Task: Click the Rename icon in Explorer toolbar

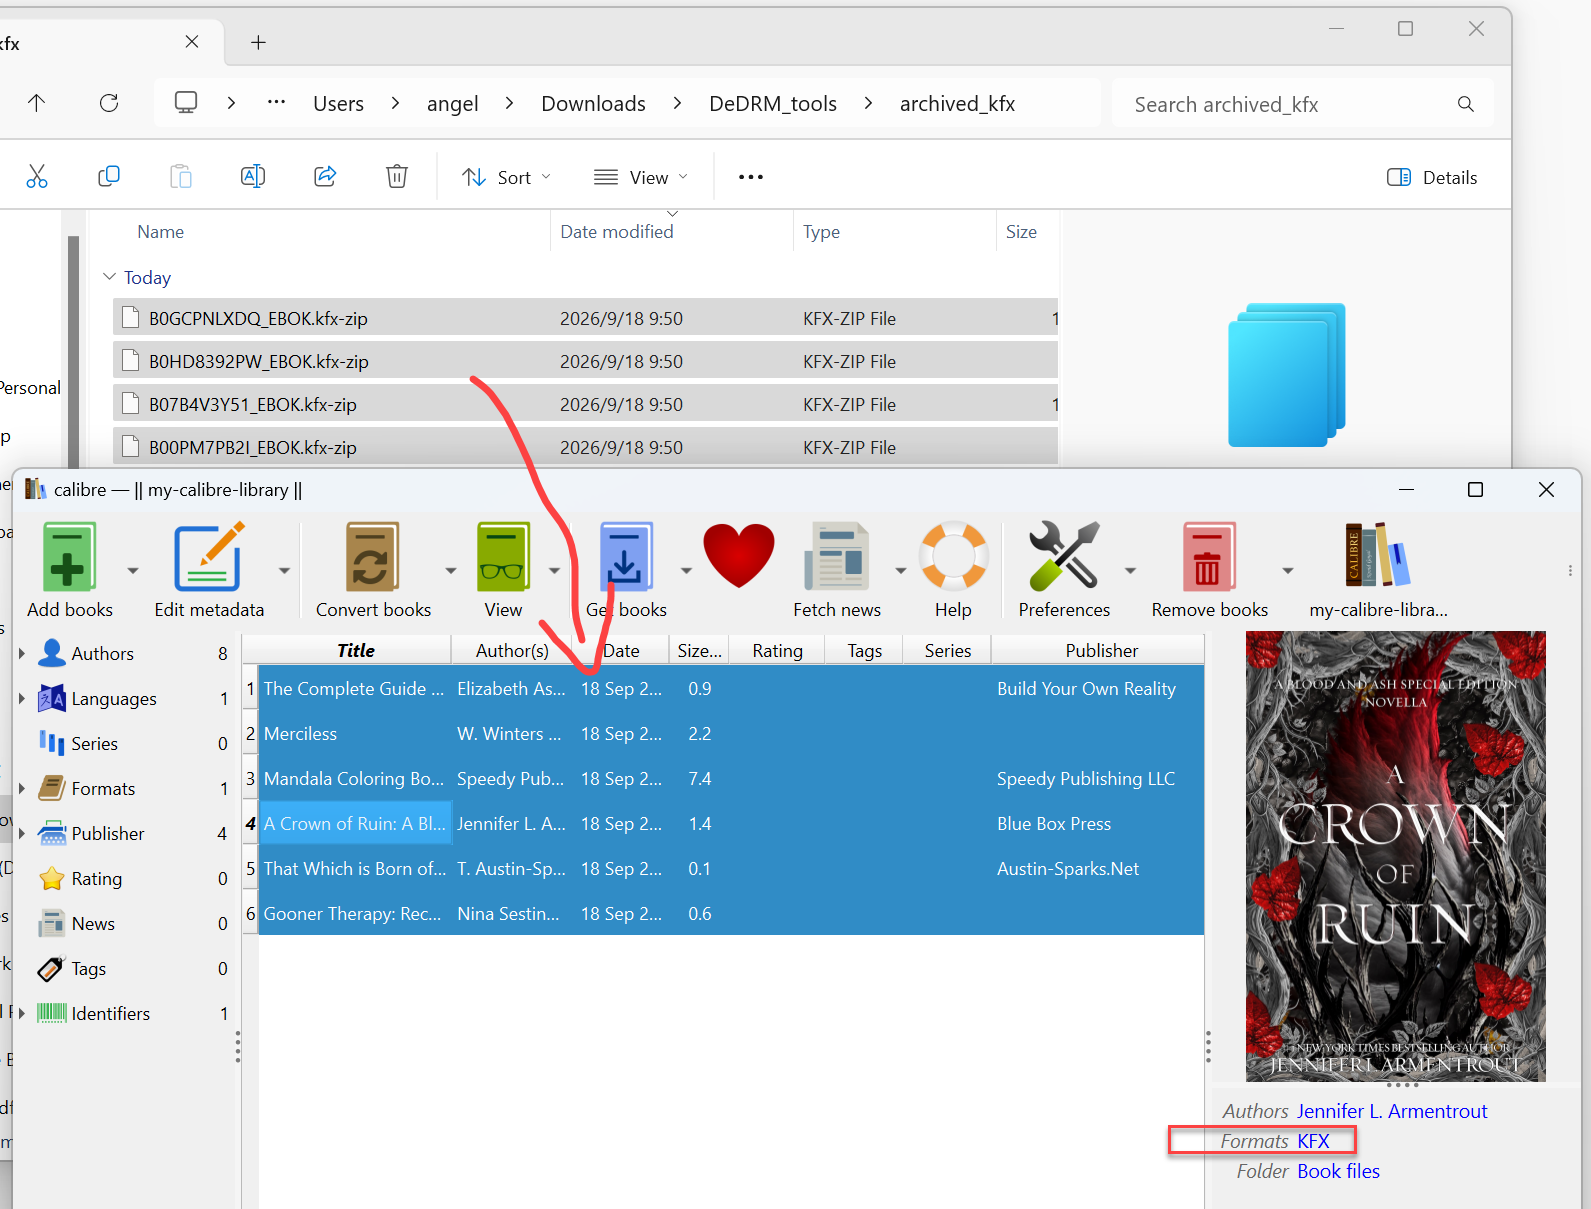Action: tap(253, 177)
